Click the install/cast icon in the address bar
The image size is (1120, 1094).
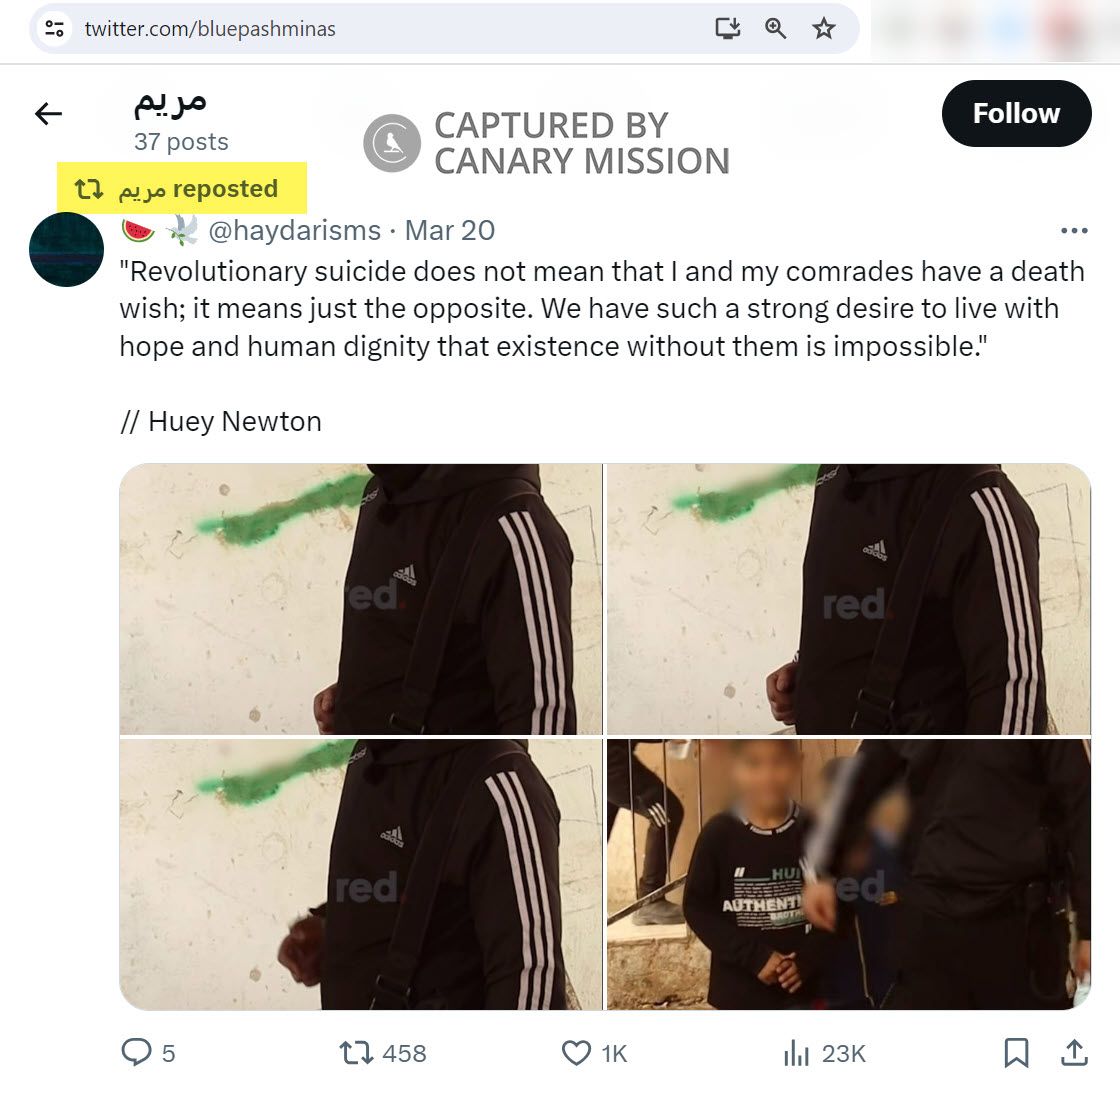pos(728,30)
